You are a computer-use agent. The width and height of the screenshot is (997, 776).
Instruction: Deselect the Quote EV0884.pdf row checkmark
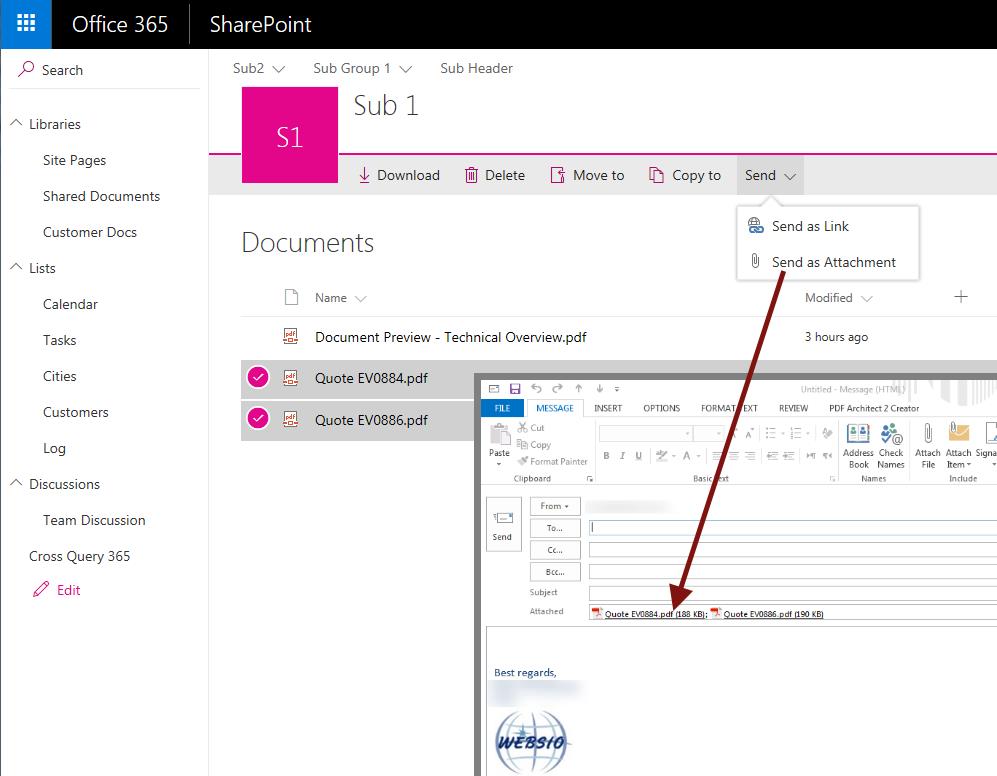pyautogui.click(x=258, y=377)
